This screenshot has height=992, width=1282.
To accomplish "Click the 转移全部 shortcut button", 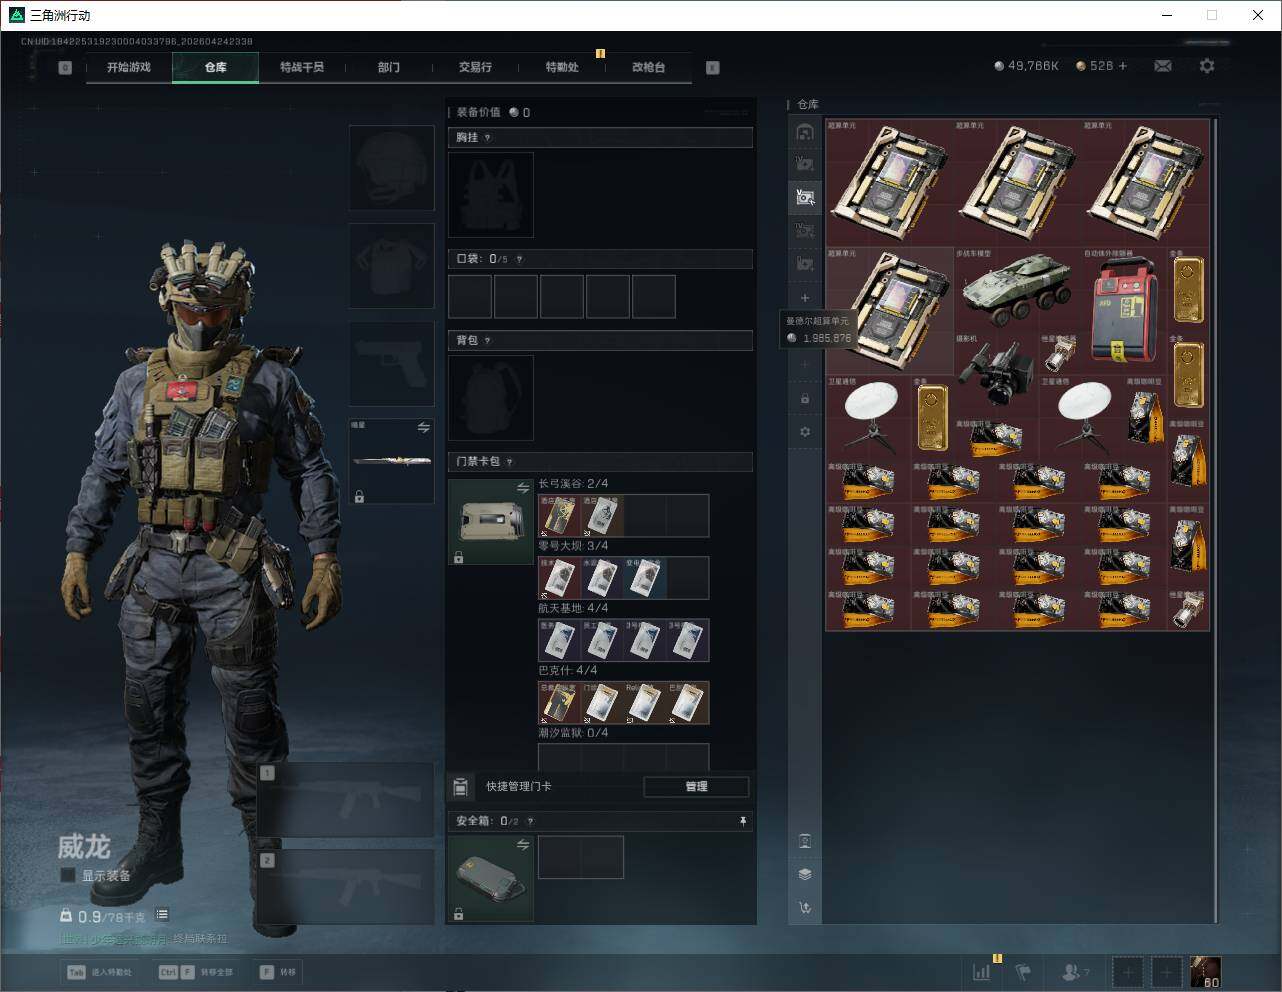I will pos(196,972).
